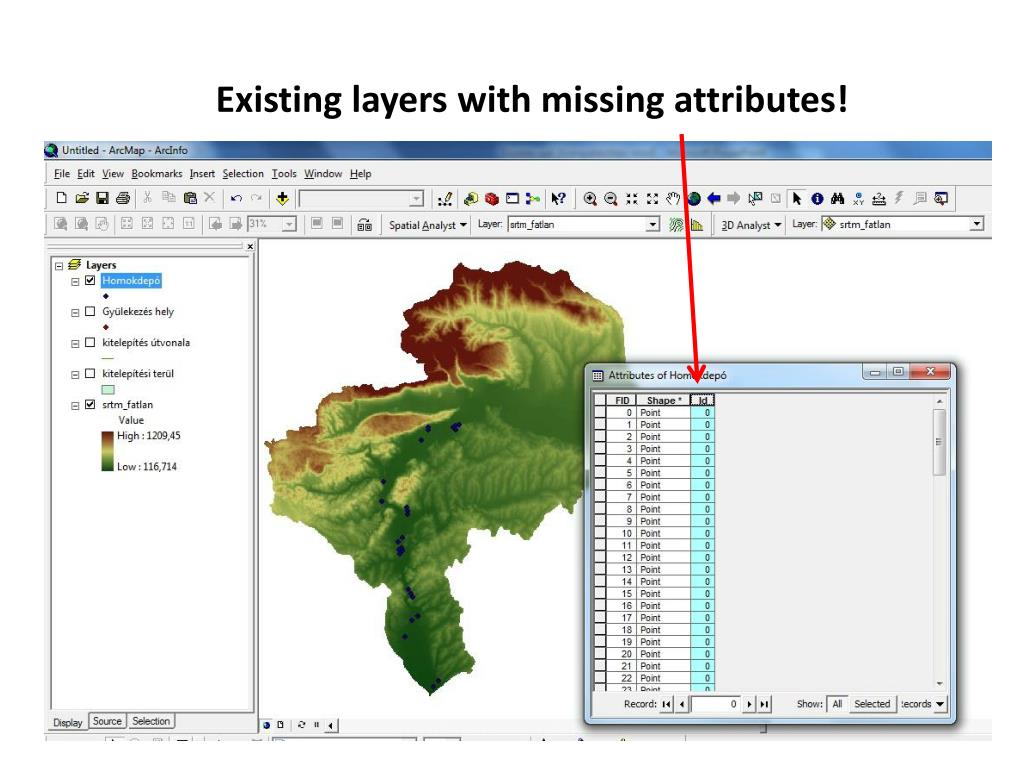Select row 12 using its row selector

click(600, 558)
